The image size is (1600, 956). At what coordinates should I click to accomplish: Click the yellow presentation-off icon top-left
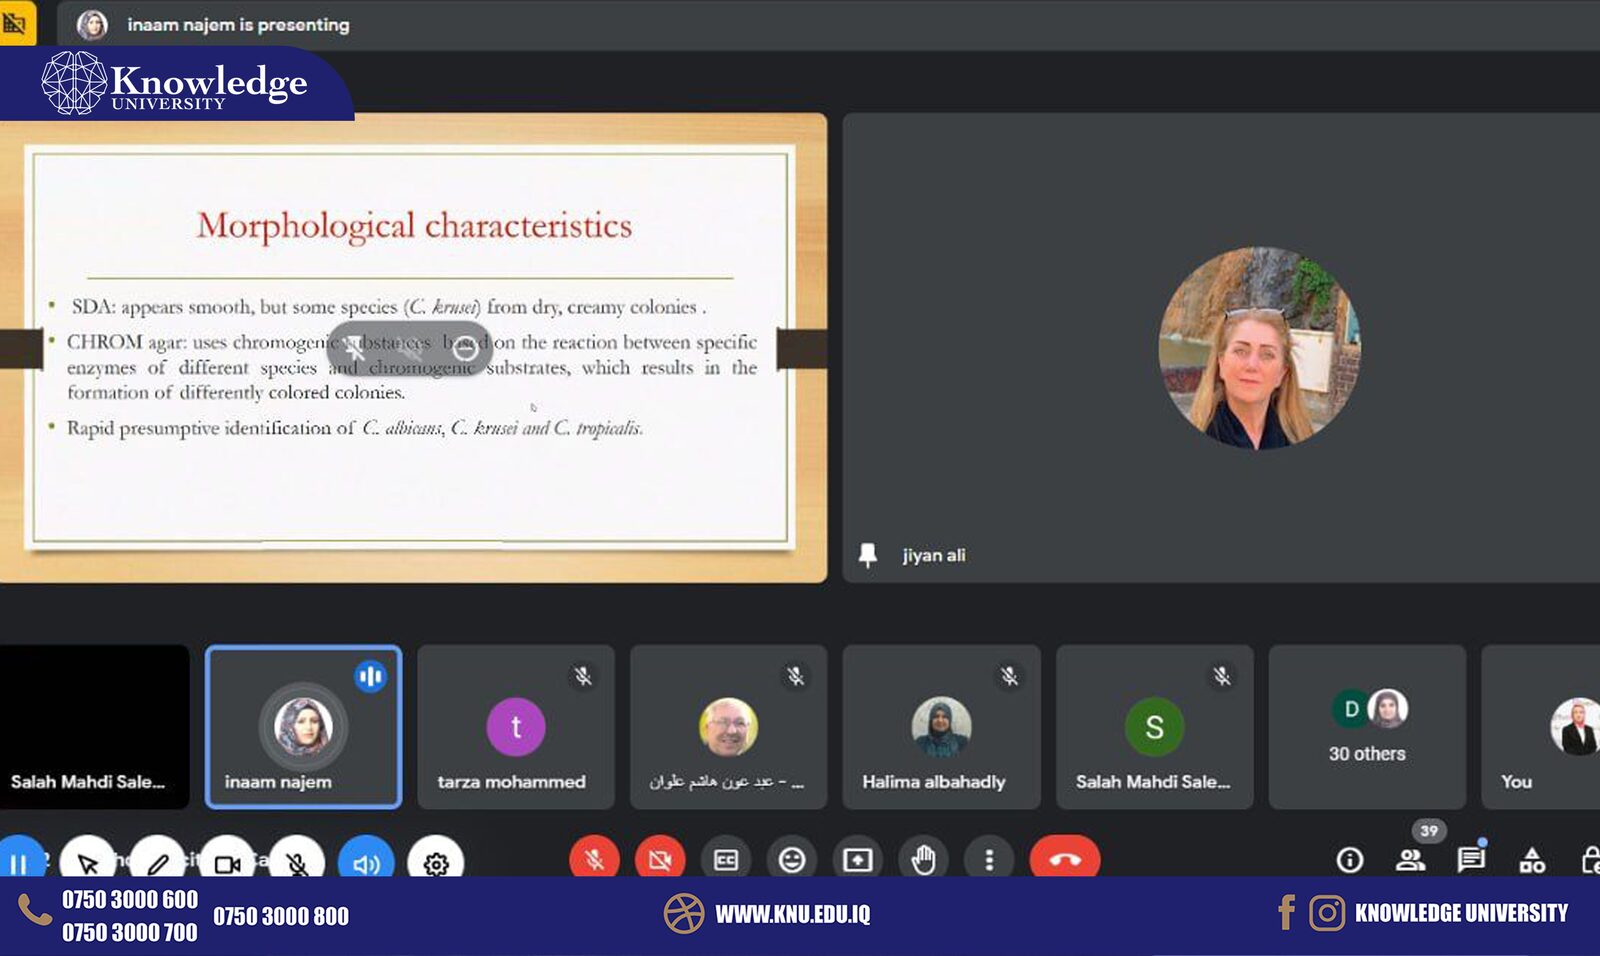pos(16,23)
